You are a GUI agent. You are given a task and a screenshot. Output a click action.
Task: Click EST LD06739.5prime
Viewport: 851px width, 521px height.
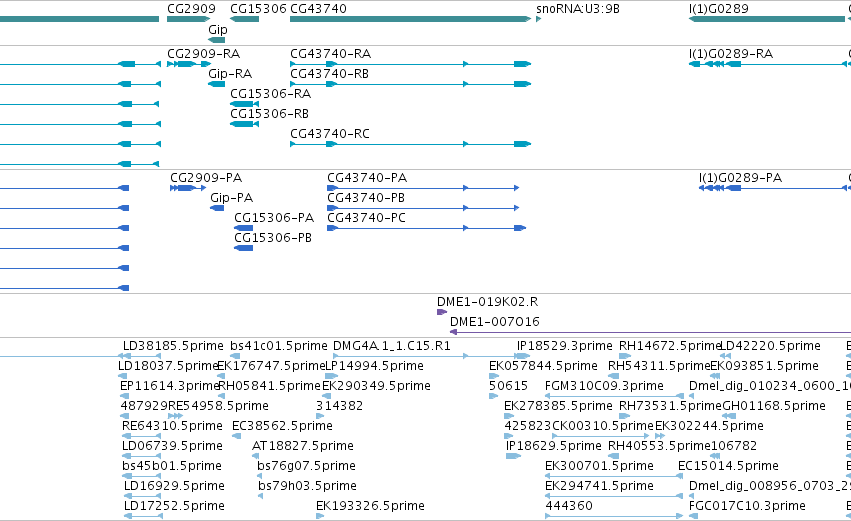[x=172, y=446]
